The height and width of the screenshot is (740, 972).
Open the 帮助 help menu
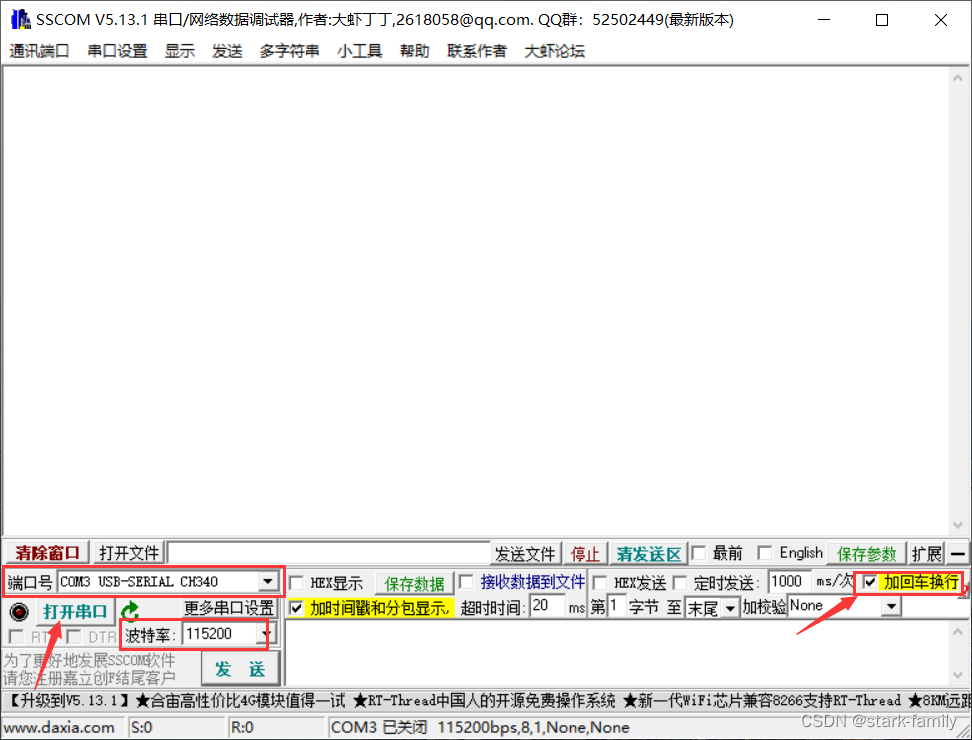click(414, 51)
